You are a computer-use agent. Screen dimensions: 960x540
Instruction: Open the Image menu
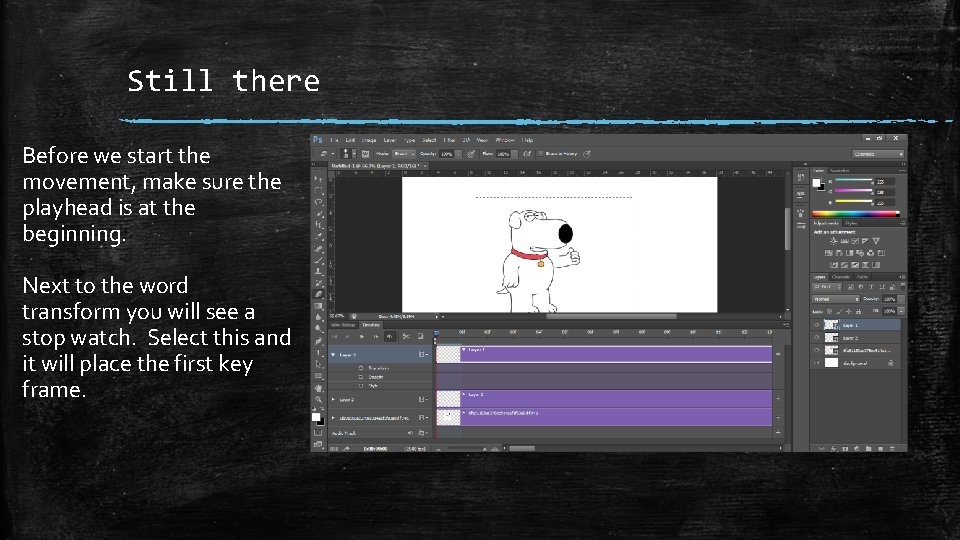click(x=369, y=140)
